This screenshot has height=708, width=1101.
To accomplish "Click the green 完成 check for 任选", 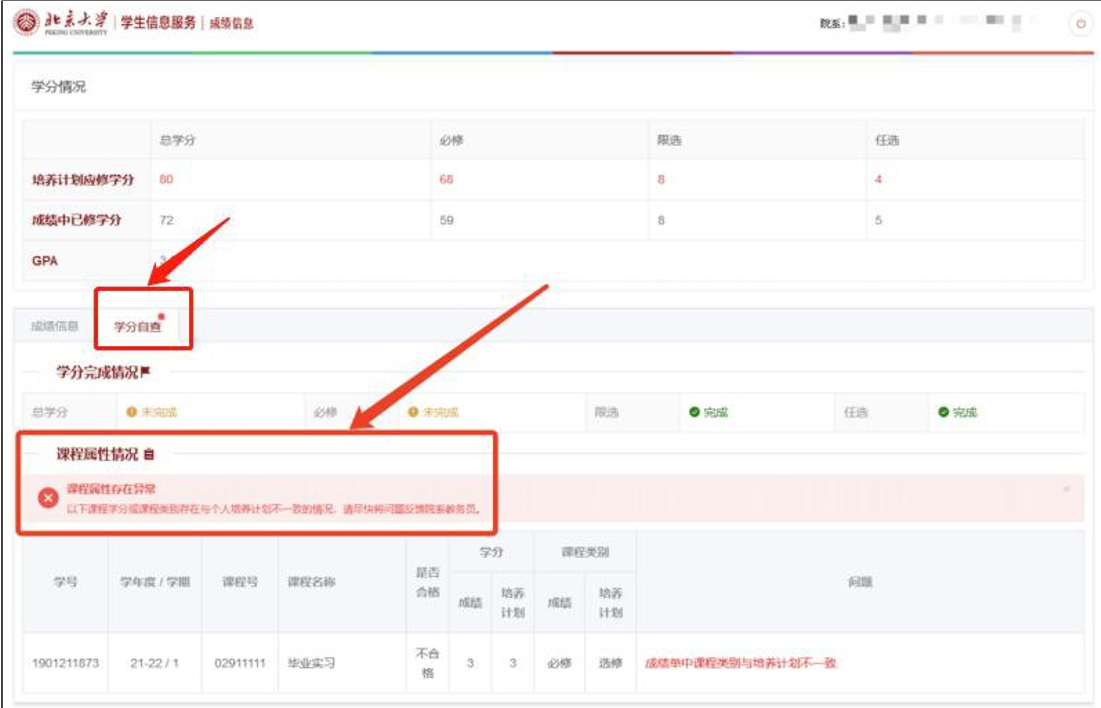I will coord(943,412).
